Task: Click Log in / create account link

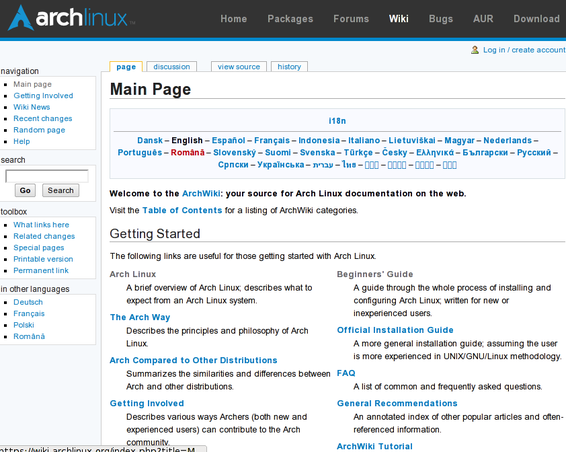Action: [524, 50]
